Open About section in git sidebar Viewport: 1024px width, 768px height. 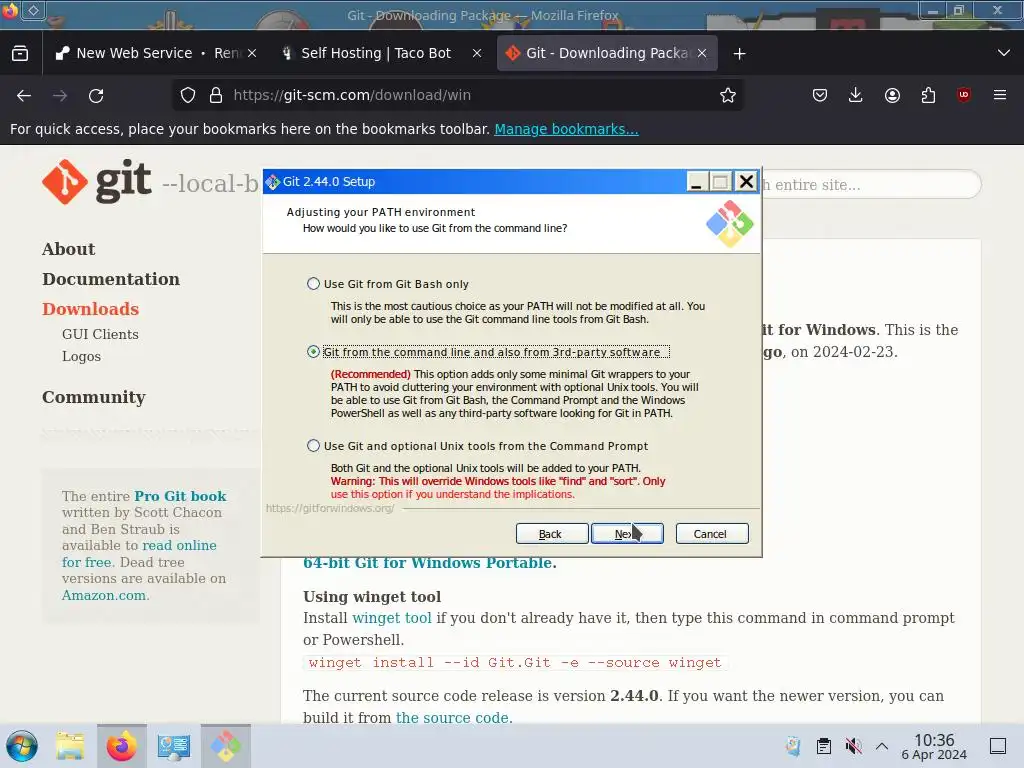pyautogui.click(x=69, y=249)
